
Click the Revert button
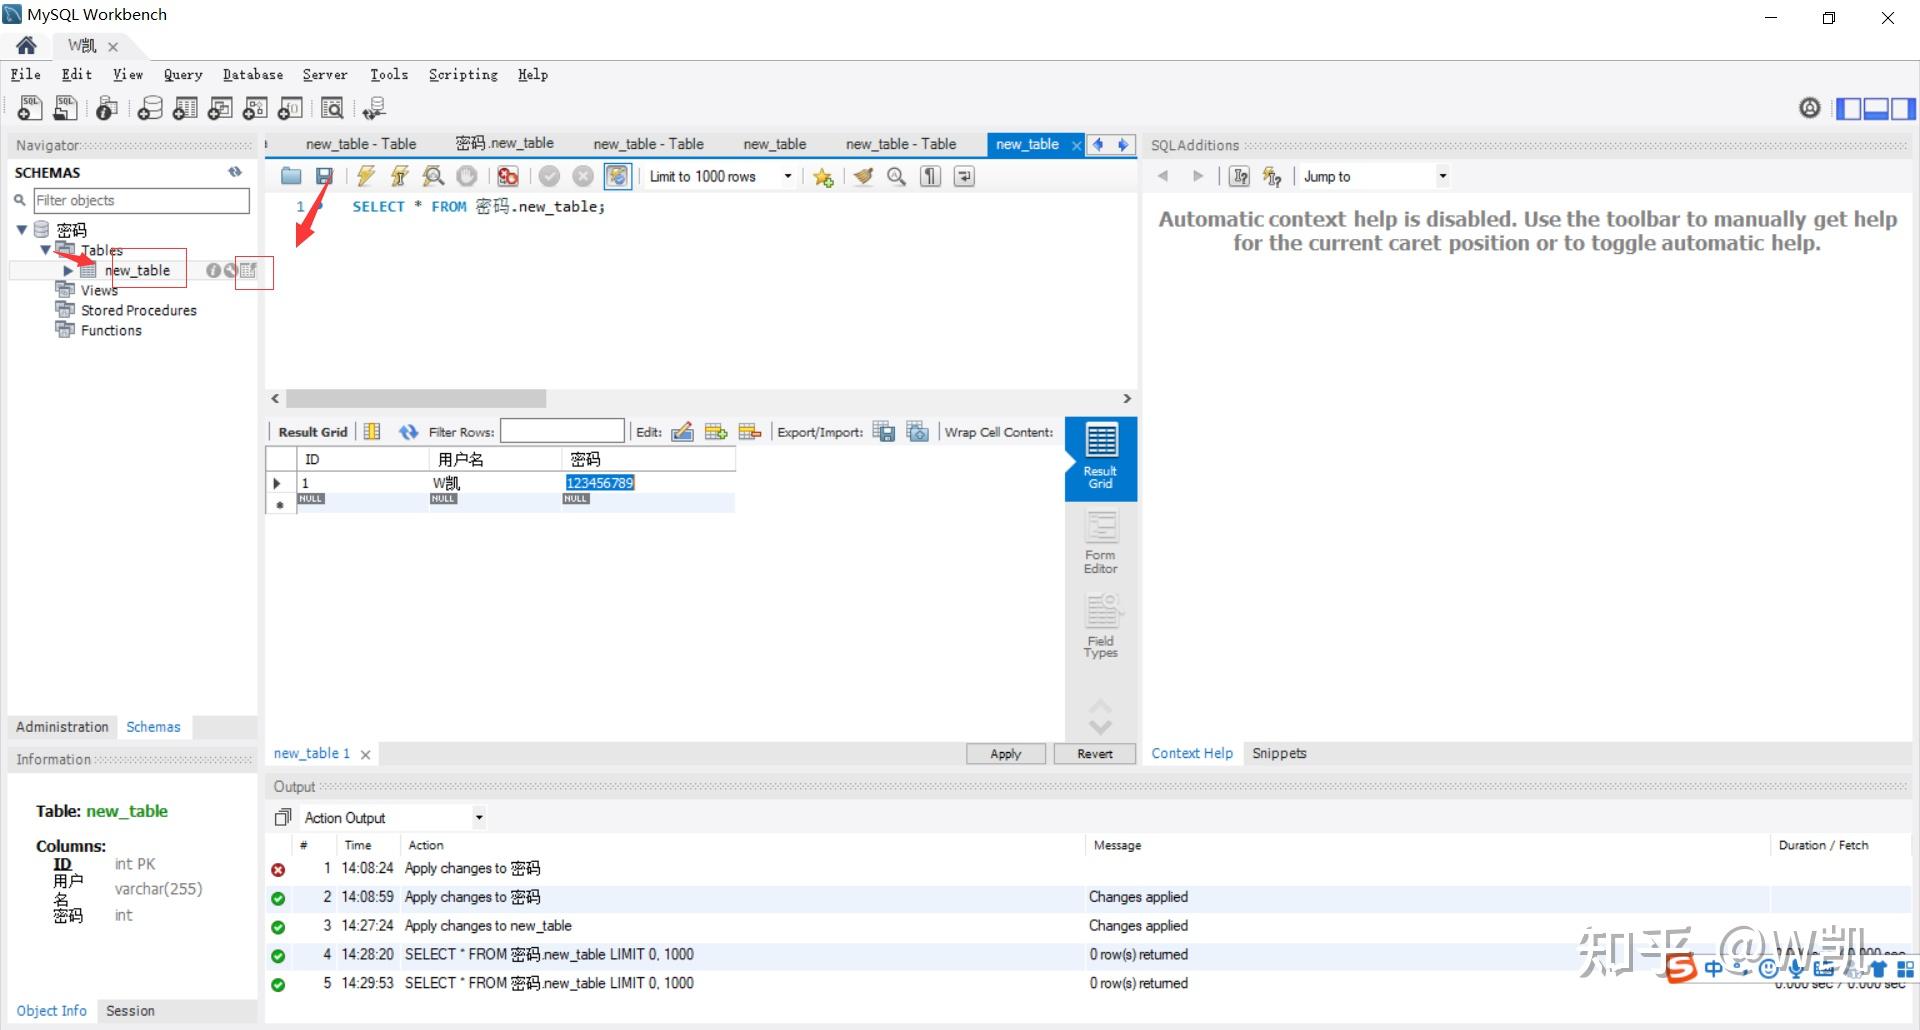[x=1095, y=754]
